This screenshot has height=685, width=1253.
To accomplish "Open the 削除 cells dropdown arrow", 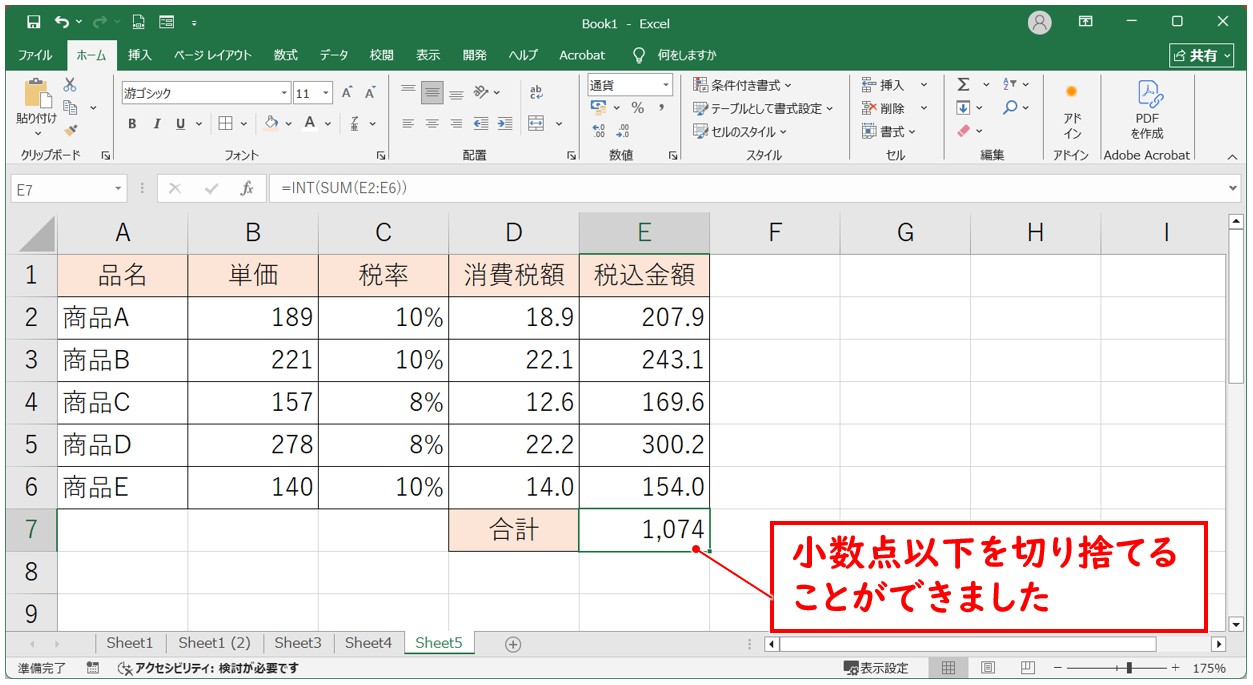I will pos(923,108).
